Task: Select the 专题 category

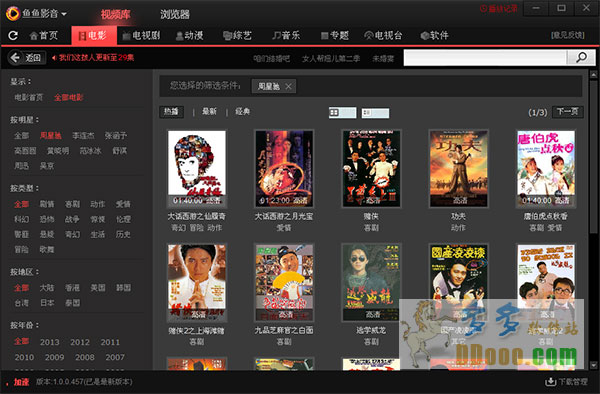Action: point(334,36)
